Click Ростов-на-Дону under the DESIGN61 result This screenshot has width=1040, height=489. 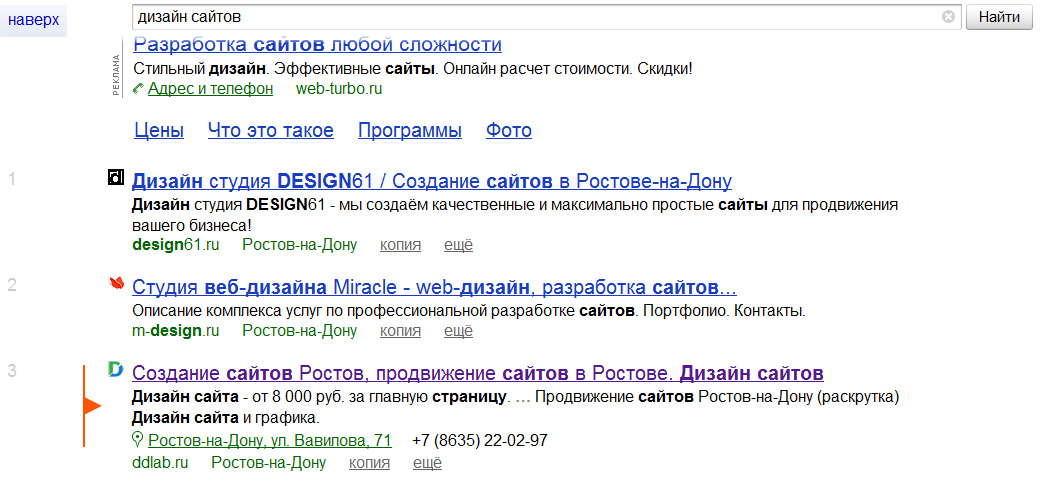[300, 245]
